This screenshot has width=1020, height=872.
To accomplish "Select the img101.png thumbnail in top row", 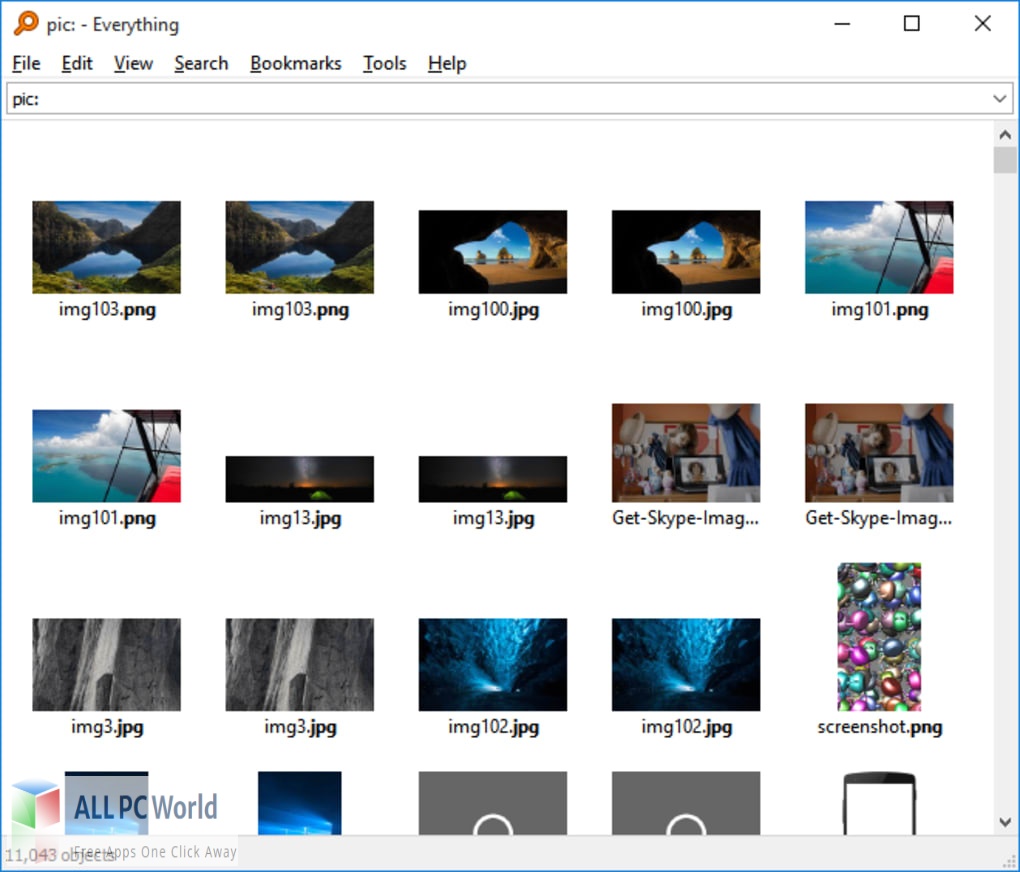I will pyautogui.click(x=879, y=247).
